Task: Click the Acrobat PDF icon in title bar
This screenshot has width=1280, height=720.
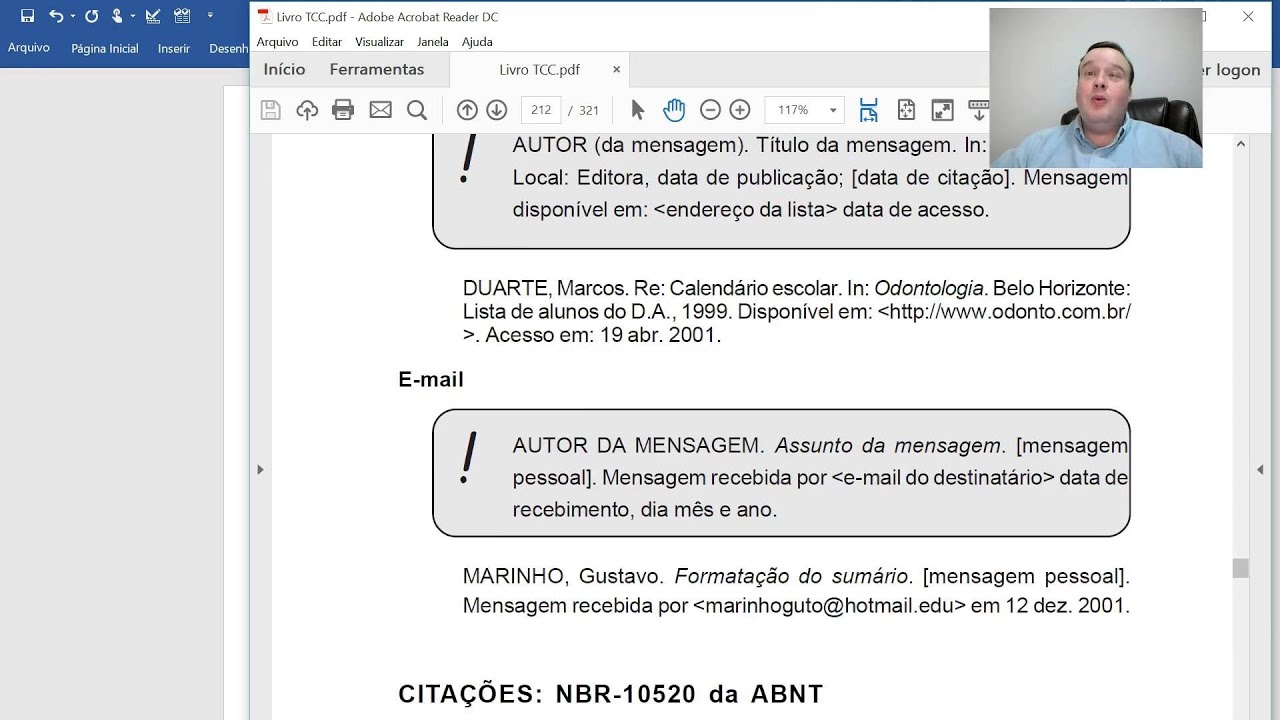Action: [263, 16]
